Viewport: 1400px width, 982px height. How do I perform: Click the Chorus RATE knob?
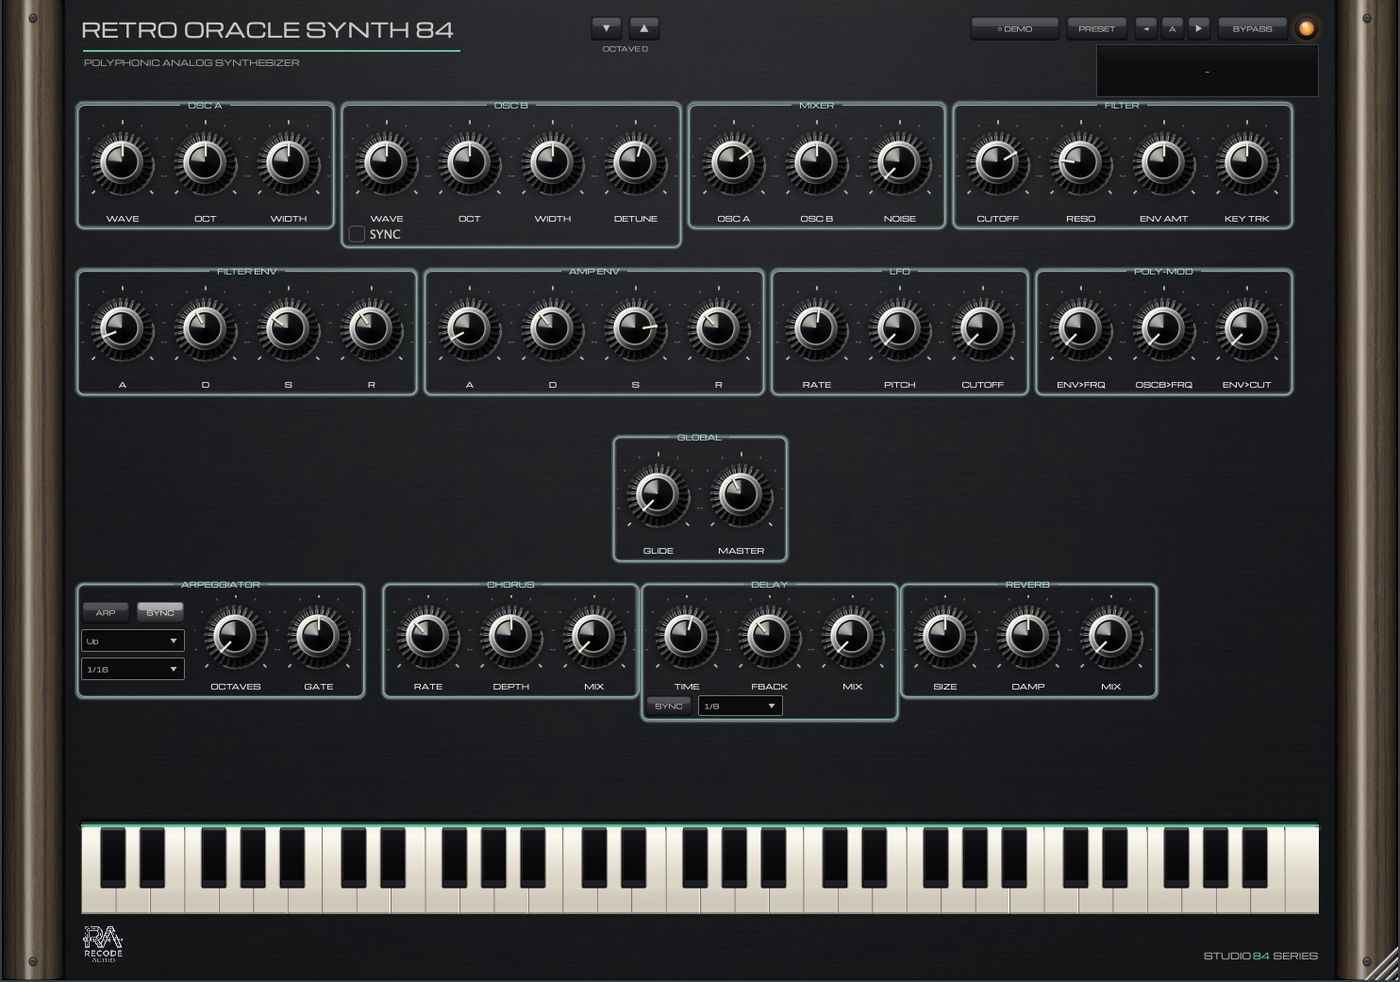[428, 636]
